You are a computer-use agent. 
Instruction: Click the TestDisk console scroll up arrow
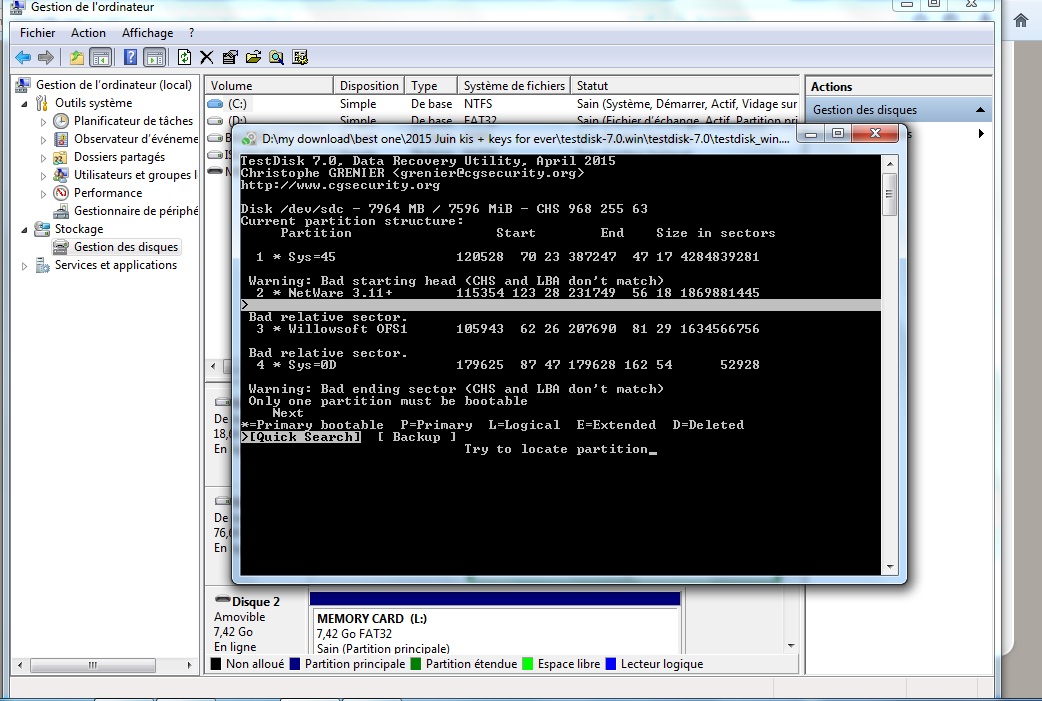pyautogui.click(x=890, y=163)
